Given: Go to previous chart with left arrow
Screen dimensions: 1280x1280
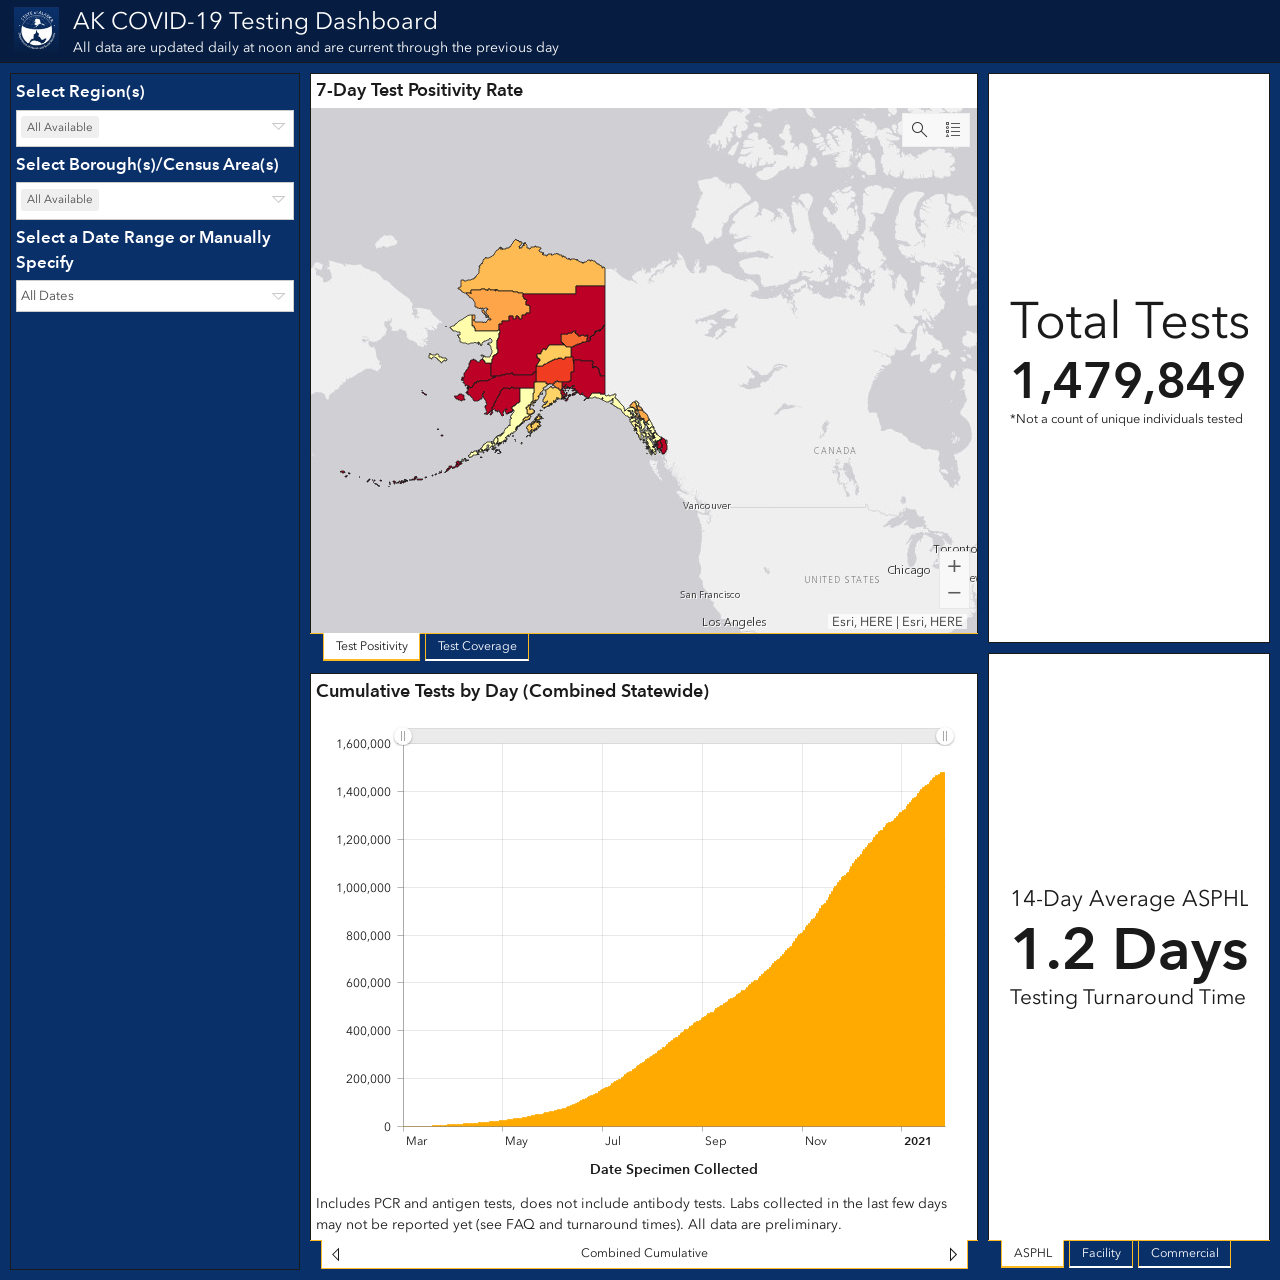Looking at the screenshot, I should 336,1254.
